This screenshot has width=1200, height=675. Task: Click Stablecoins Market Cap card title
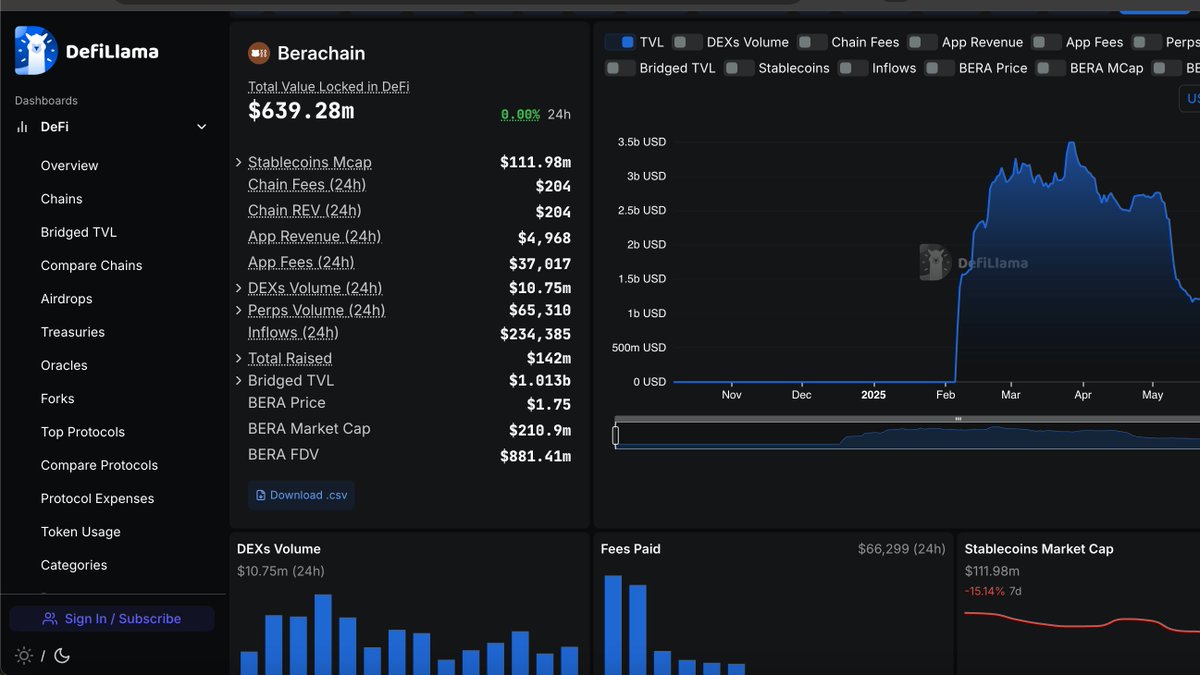1039,549
